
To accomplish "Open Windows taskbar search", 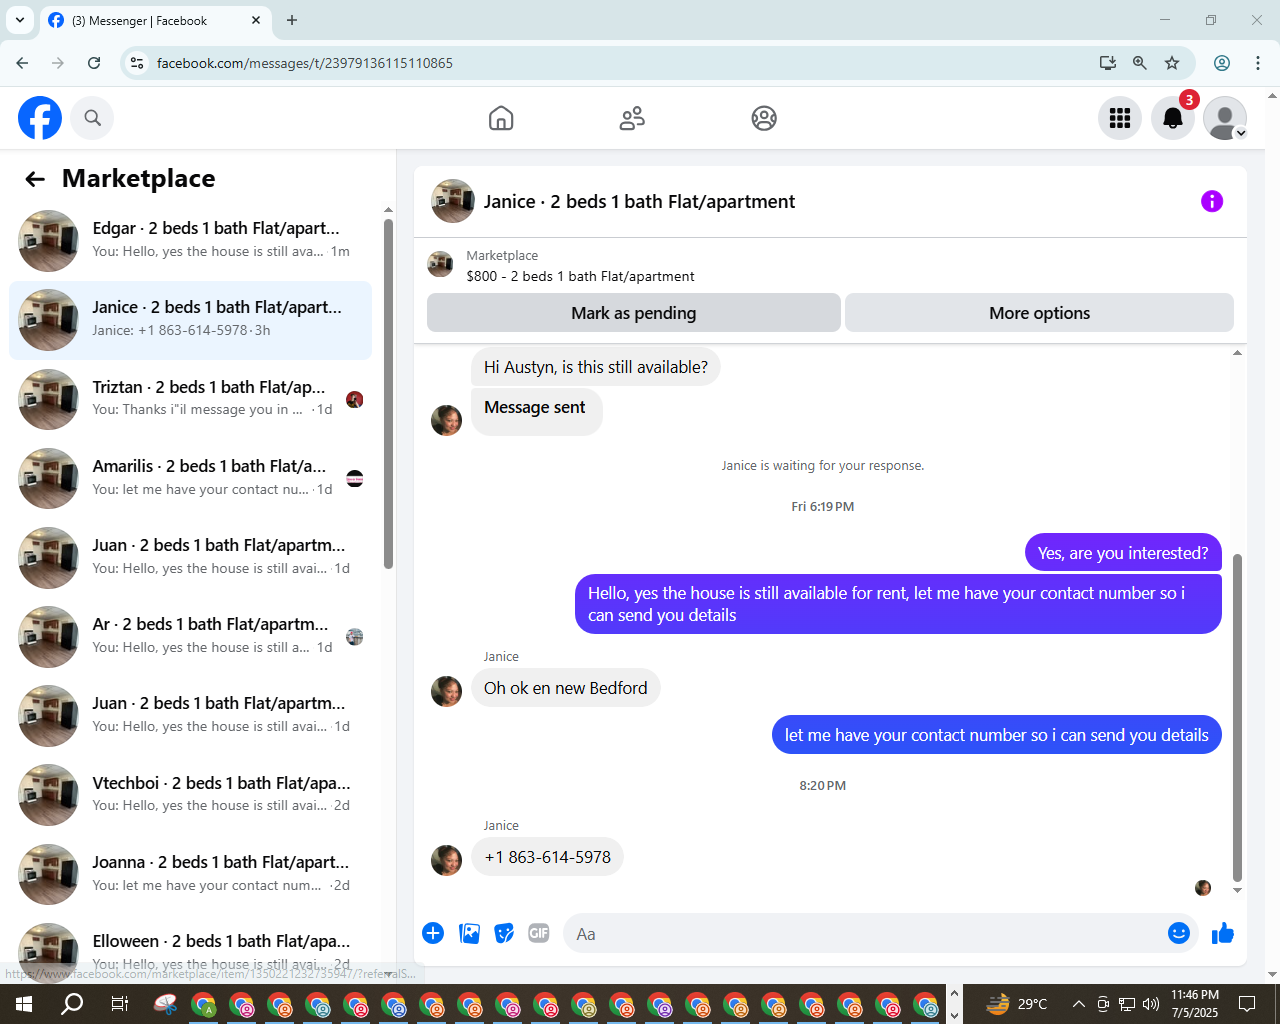I will (72, 1004).
